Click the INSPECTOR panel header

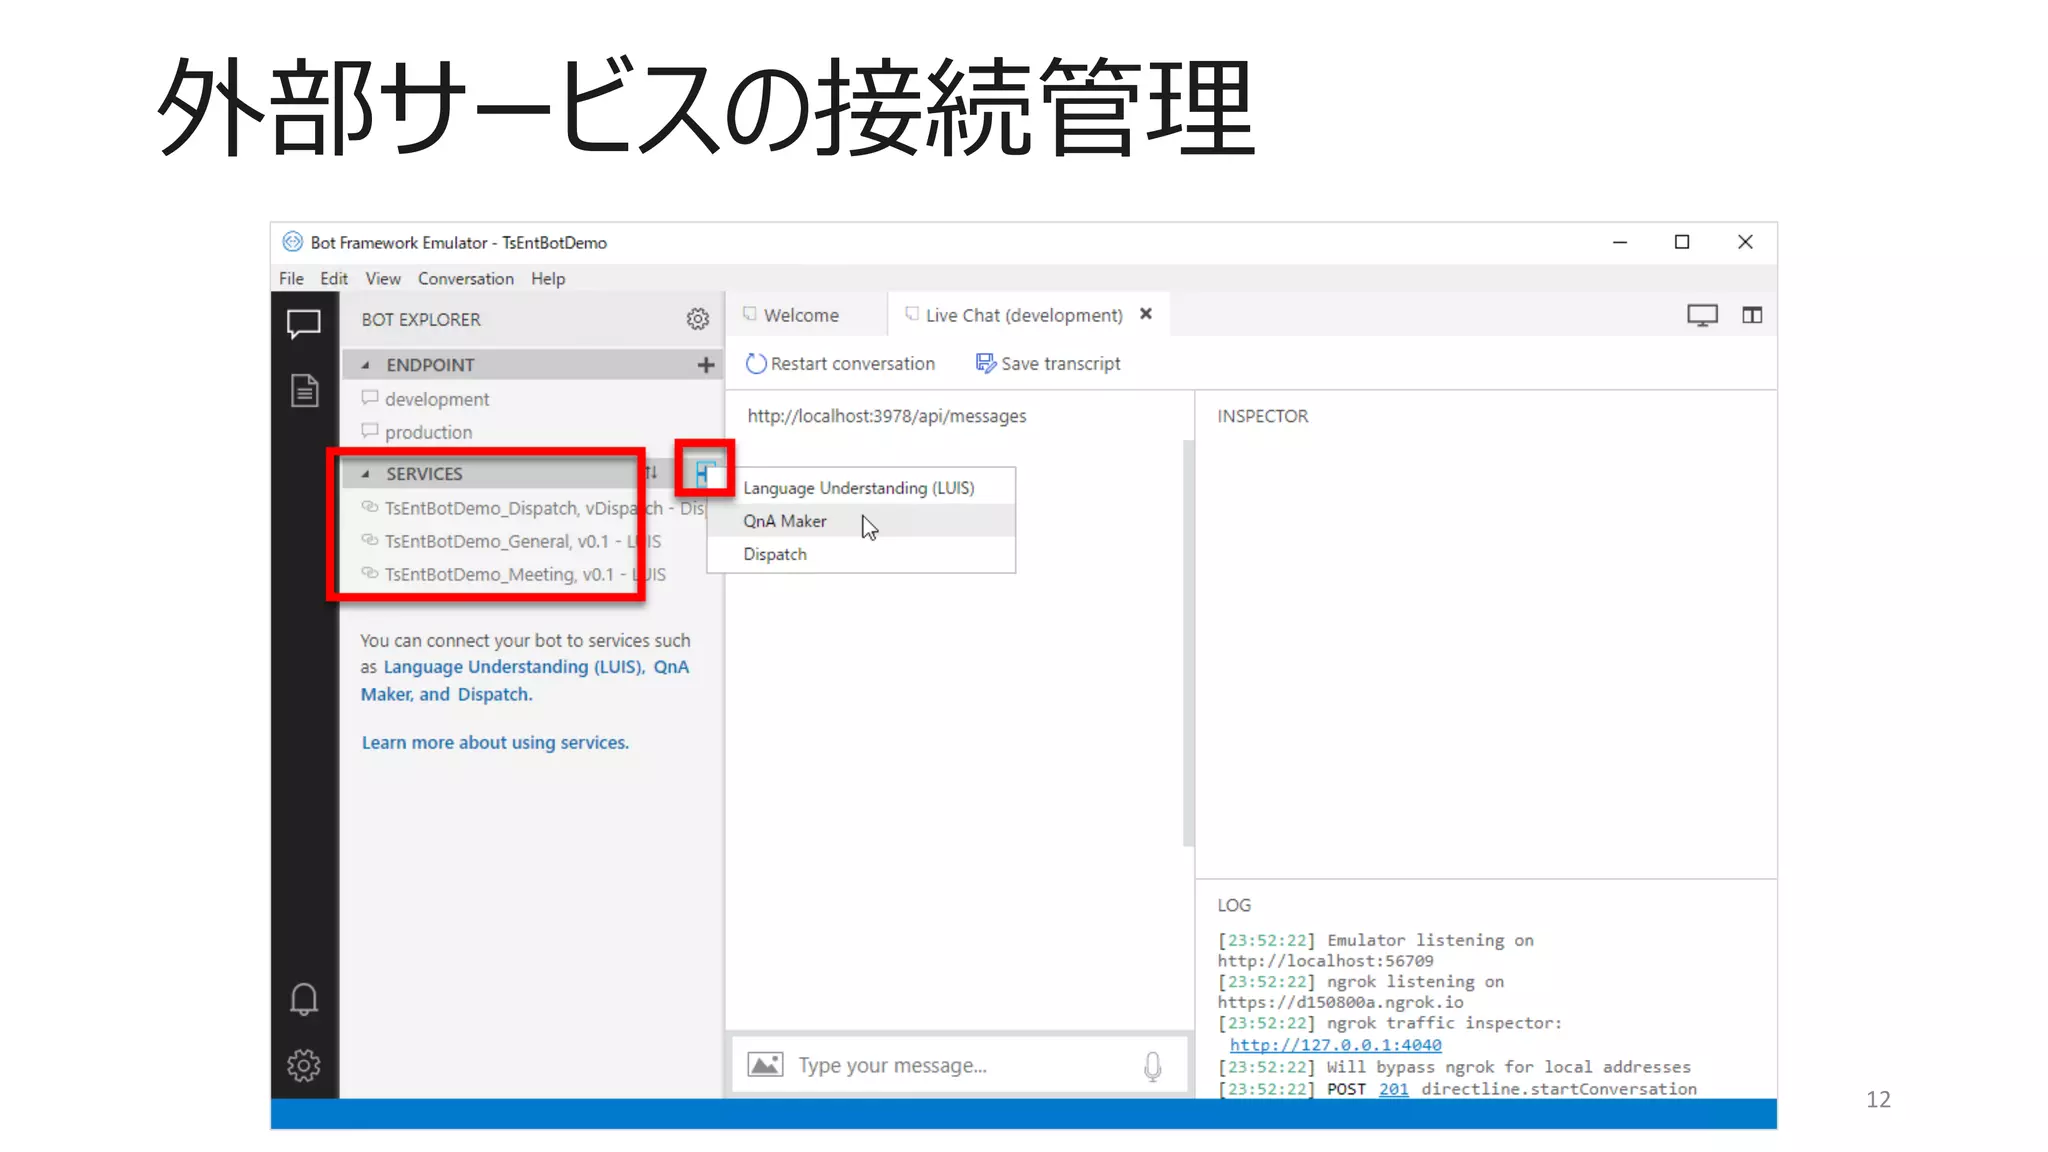coord(1262,416)
